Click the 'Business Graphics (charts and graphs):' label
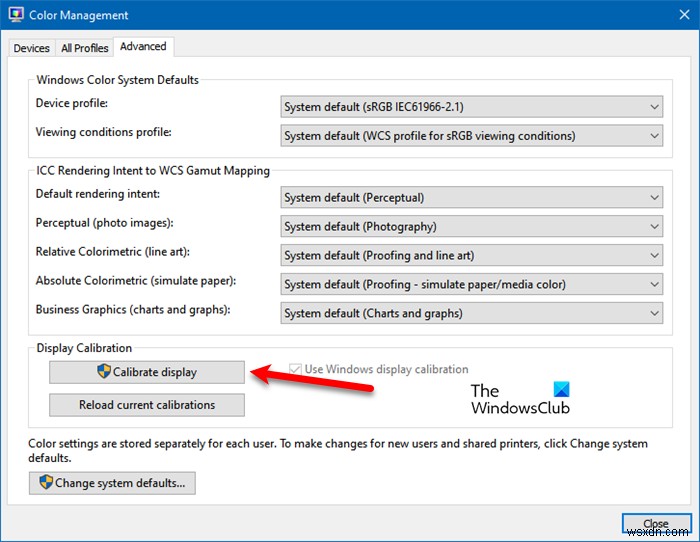The height and width of the screenshot is (542, 700). 133,309
